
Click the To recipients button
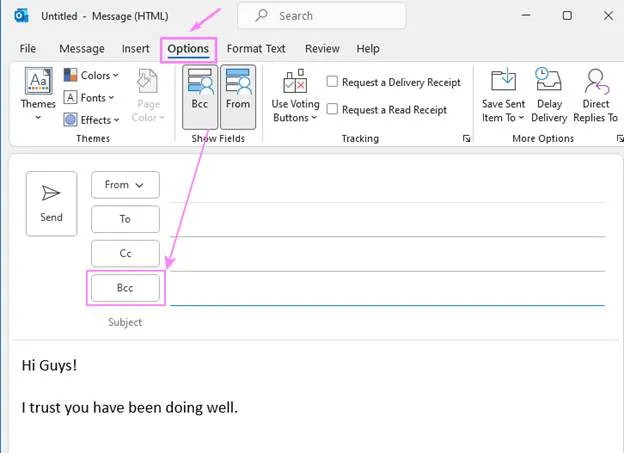coord(125,219)
